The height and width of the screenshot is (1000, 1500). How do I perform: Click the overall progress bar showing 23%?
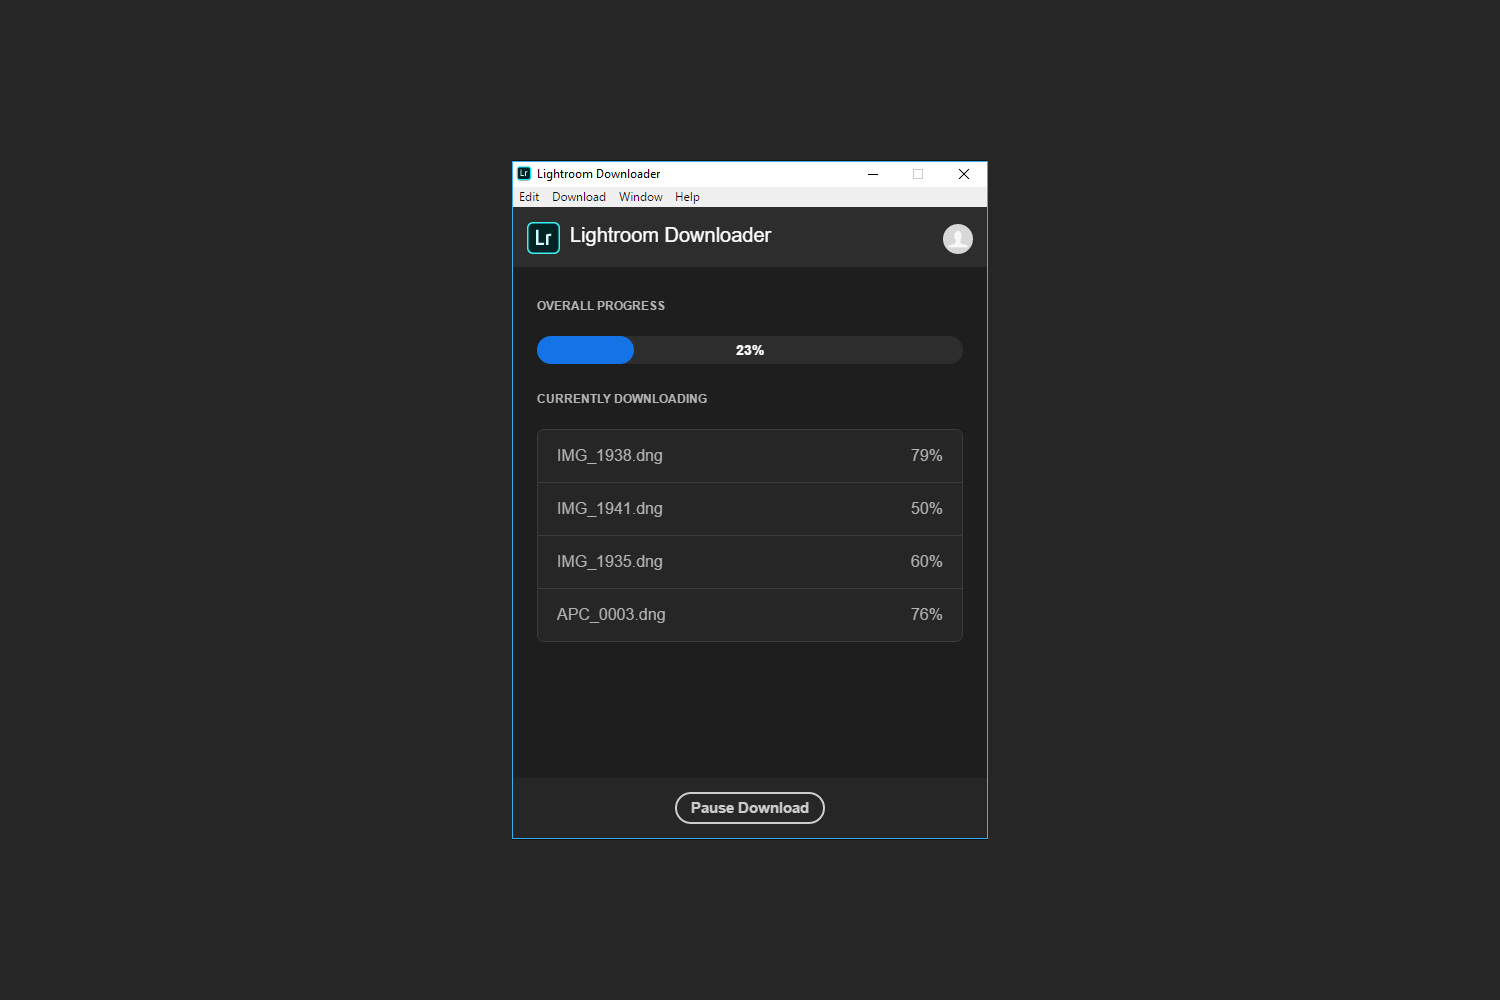tap(749, 350)
